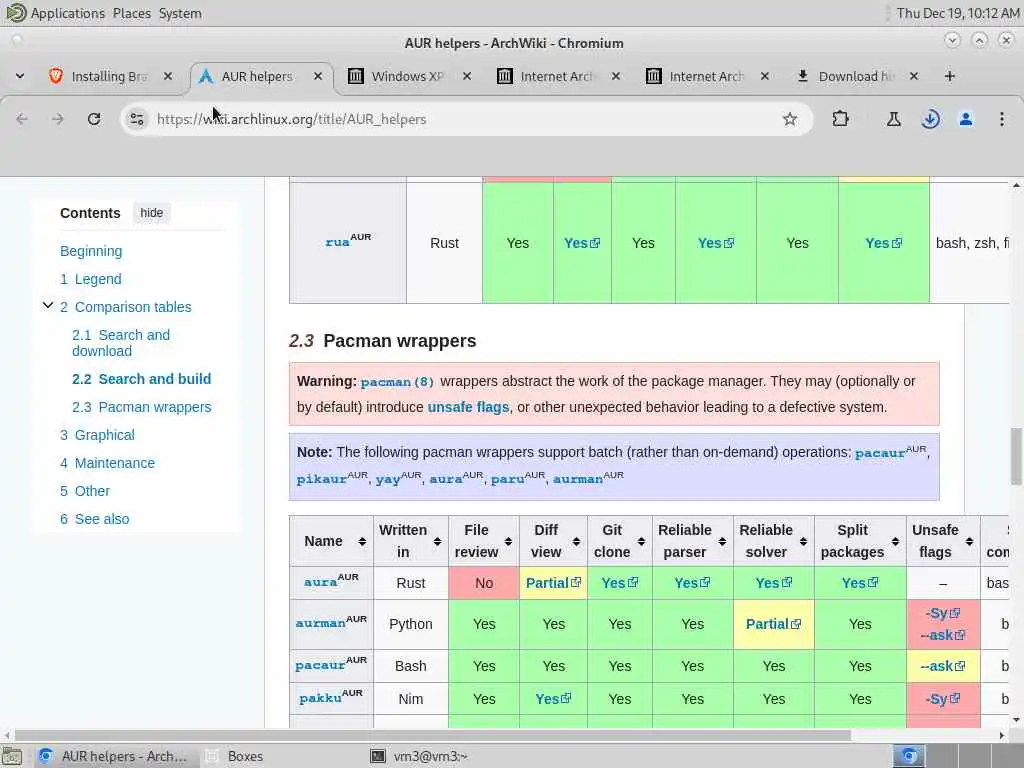Image resolution: width=1024 pixels, height=768 pixels.
Task: Reload the AUR helpers page
Action: (x=94, y=119)
